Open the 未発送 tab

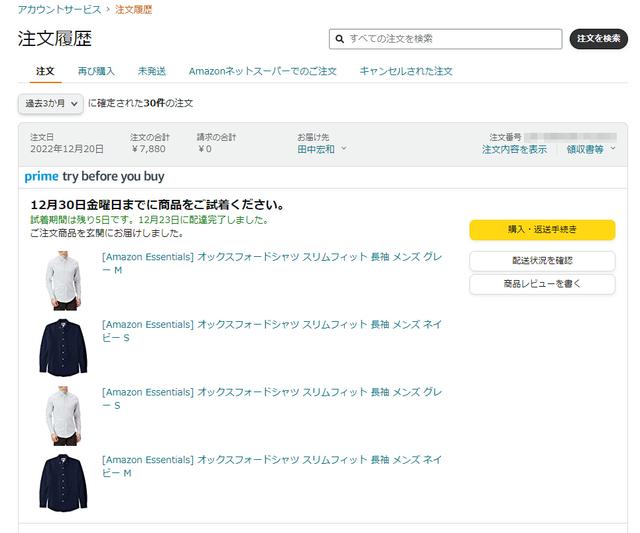151,71
